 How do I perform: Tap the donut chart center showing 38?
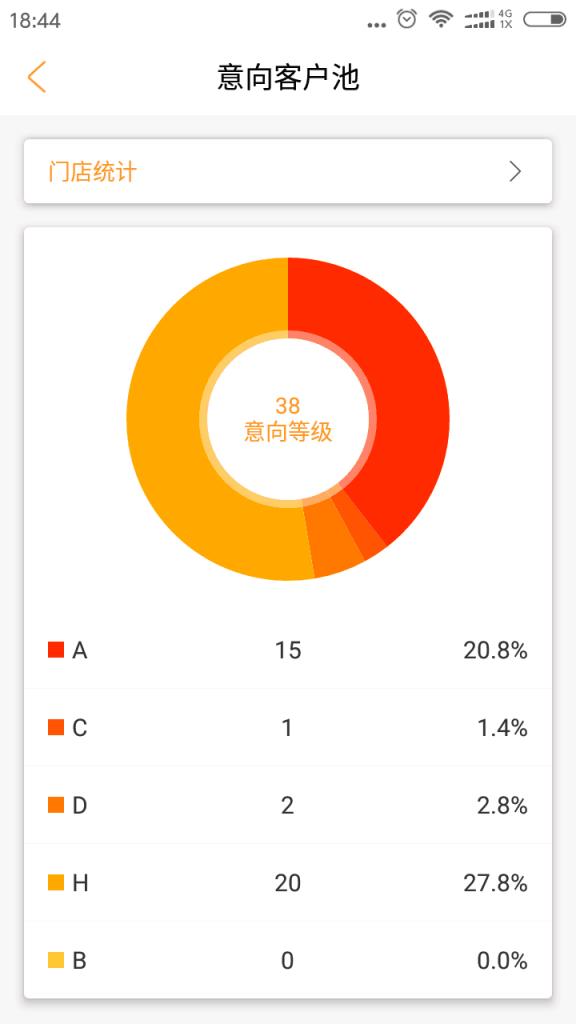point(288,418)
